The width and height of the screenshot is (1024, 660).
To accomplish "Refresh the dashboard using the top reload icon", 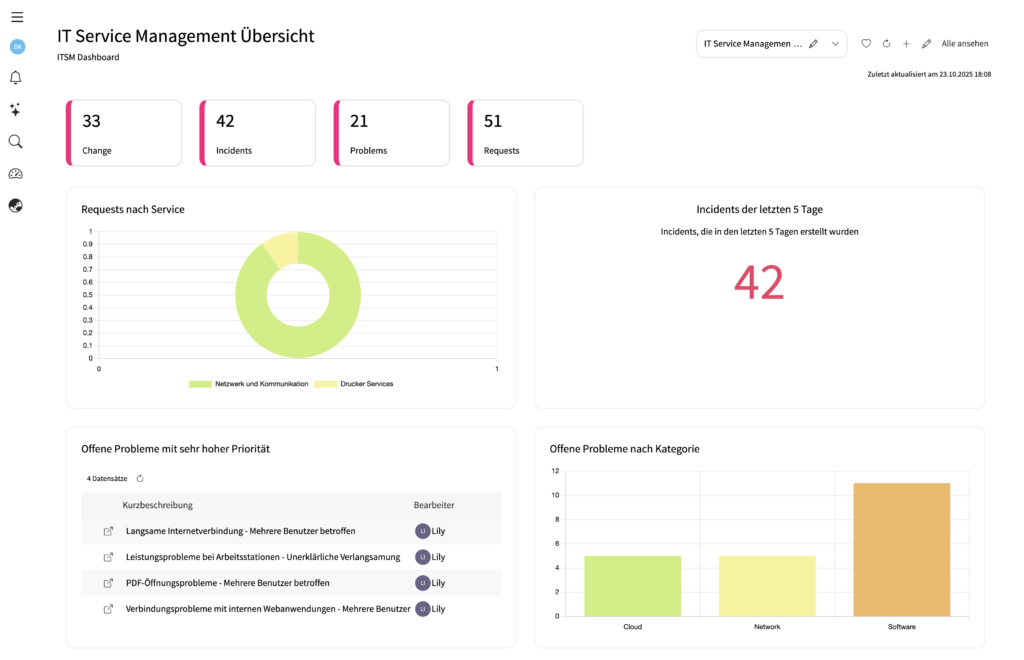I will (x=886, y=44).
